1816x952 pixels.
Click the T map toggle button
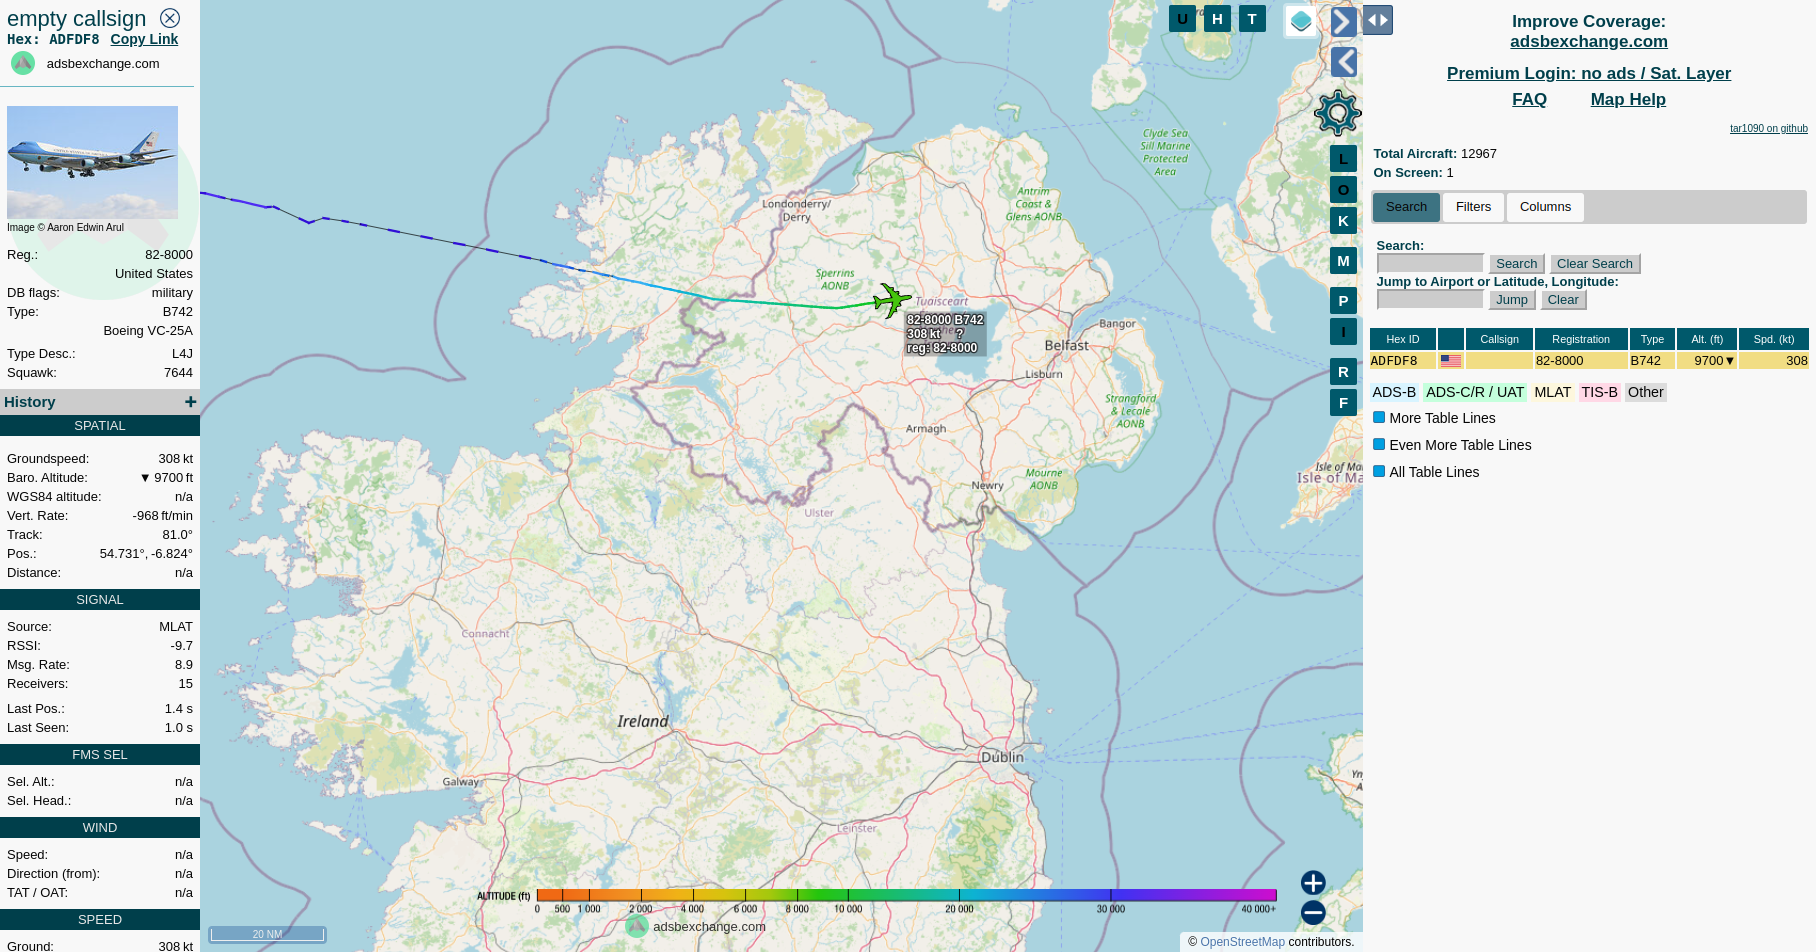(x=1252, y=18)
